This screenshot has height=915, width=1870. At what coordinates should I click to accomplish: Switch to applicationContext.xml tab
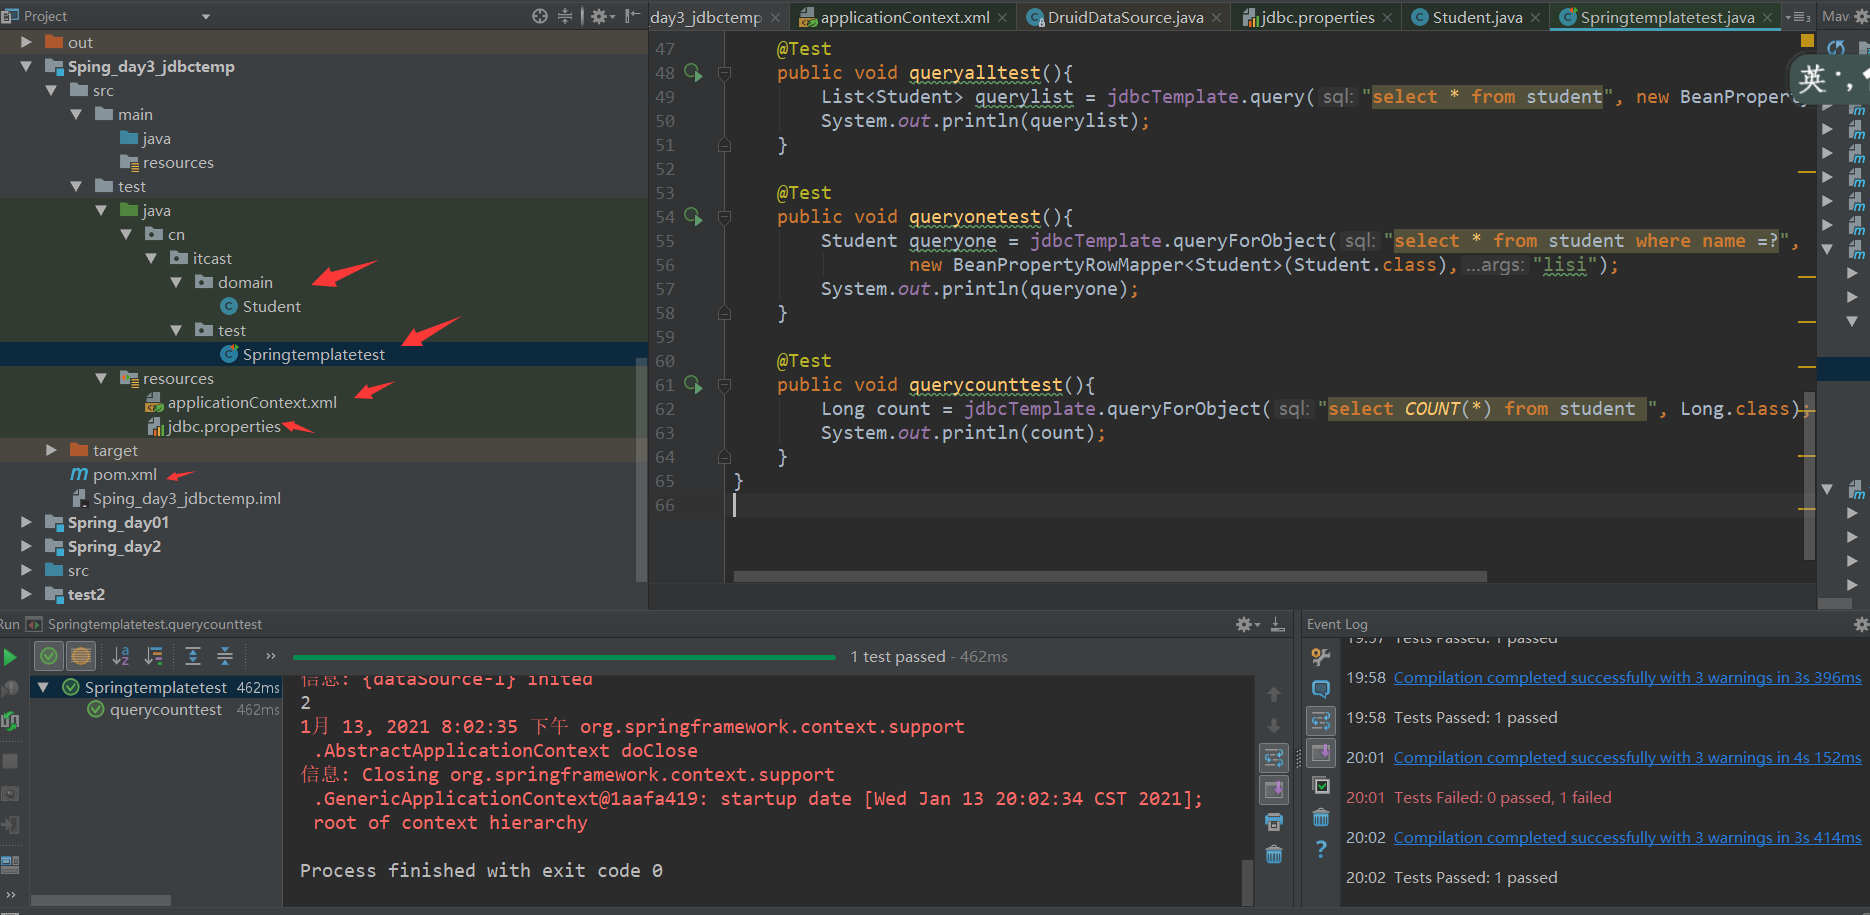pyautogui.click(x=904, y=17)
